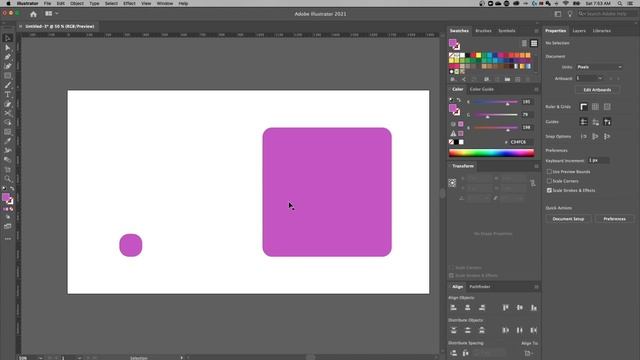The width and height of the screenshot is (640, 360).
Task: Click the Preferences quick action button
Action: pyautogui.click(x=614, y=219)
